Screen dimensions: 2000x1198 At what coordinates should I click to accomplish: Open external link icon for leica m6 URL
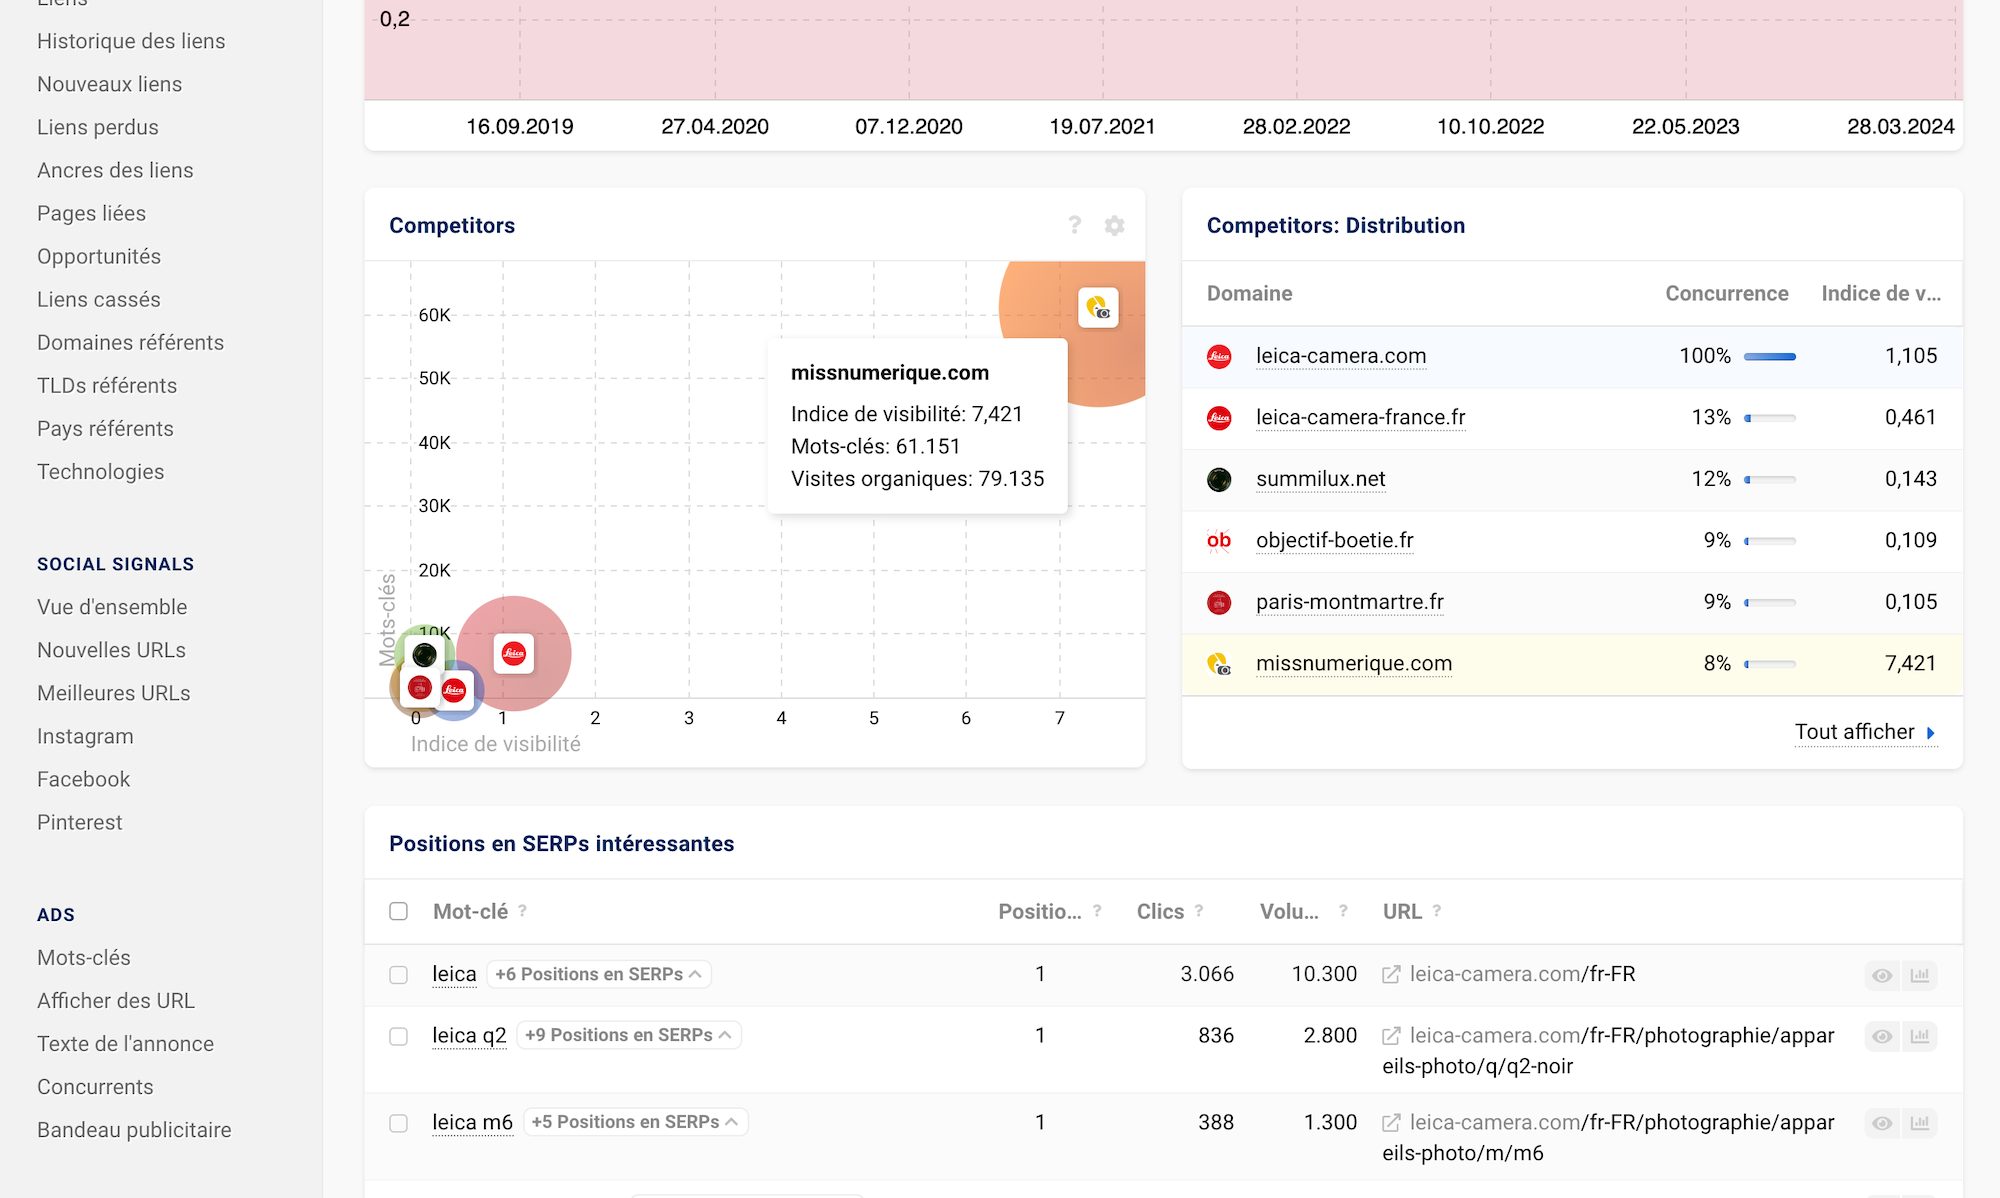point(1391,1123)
